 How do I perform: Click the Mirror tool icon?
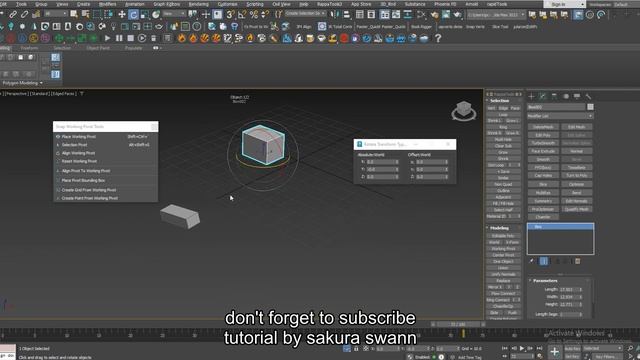(335, 15)
